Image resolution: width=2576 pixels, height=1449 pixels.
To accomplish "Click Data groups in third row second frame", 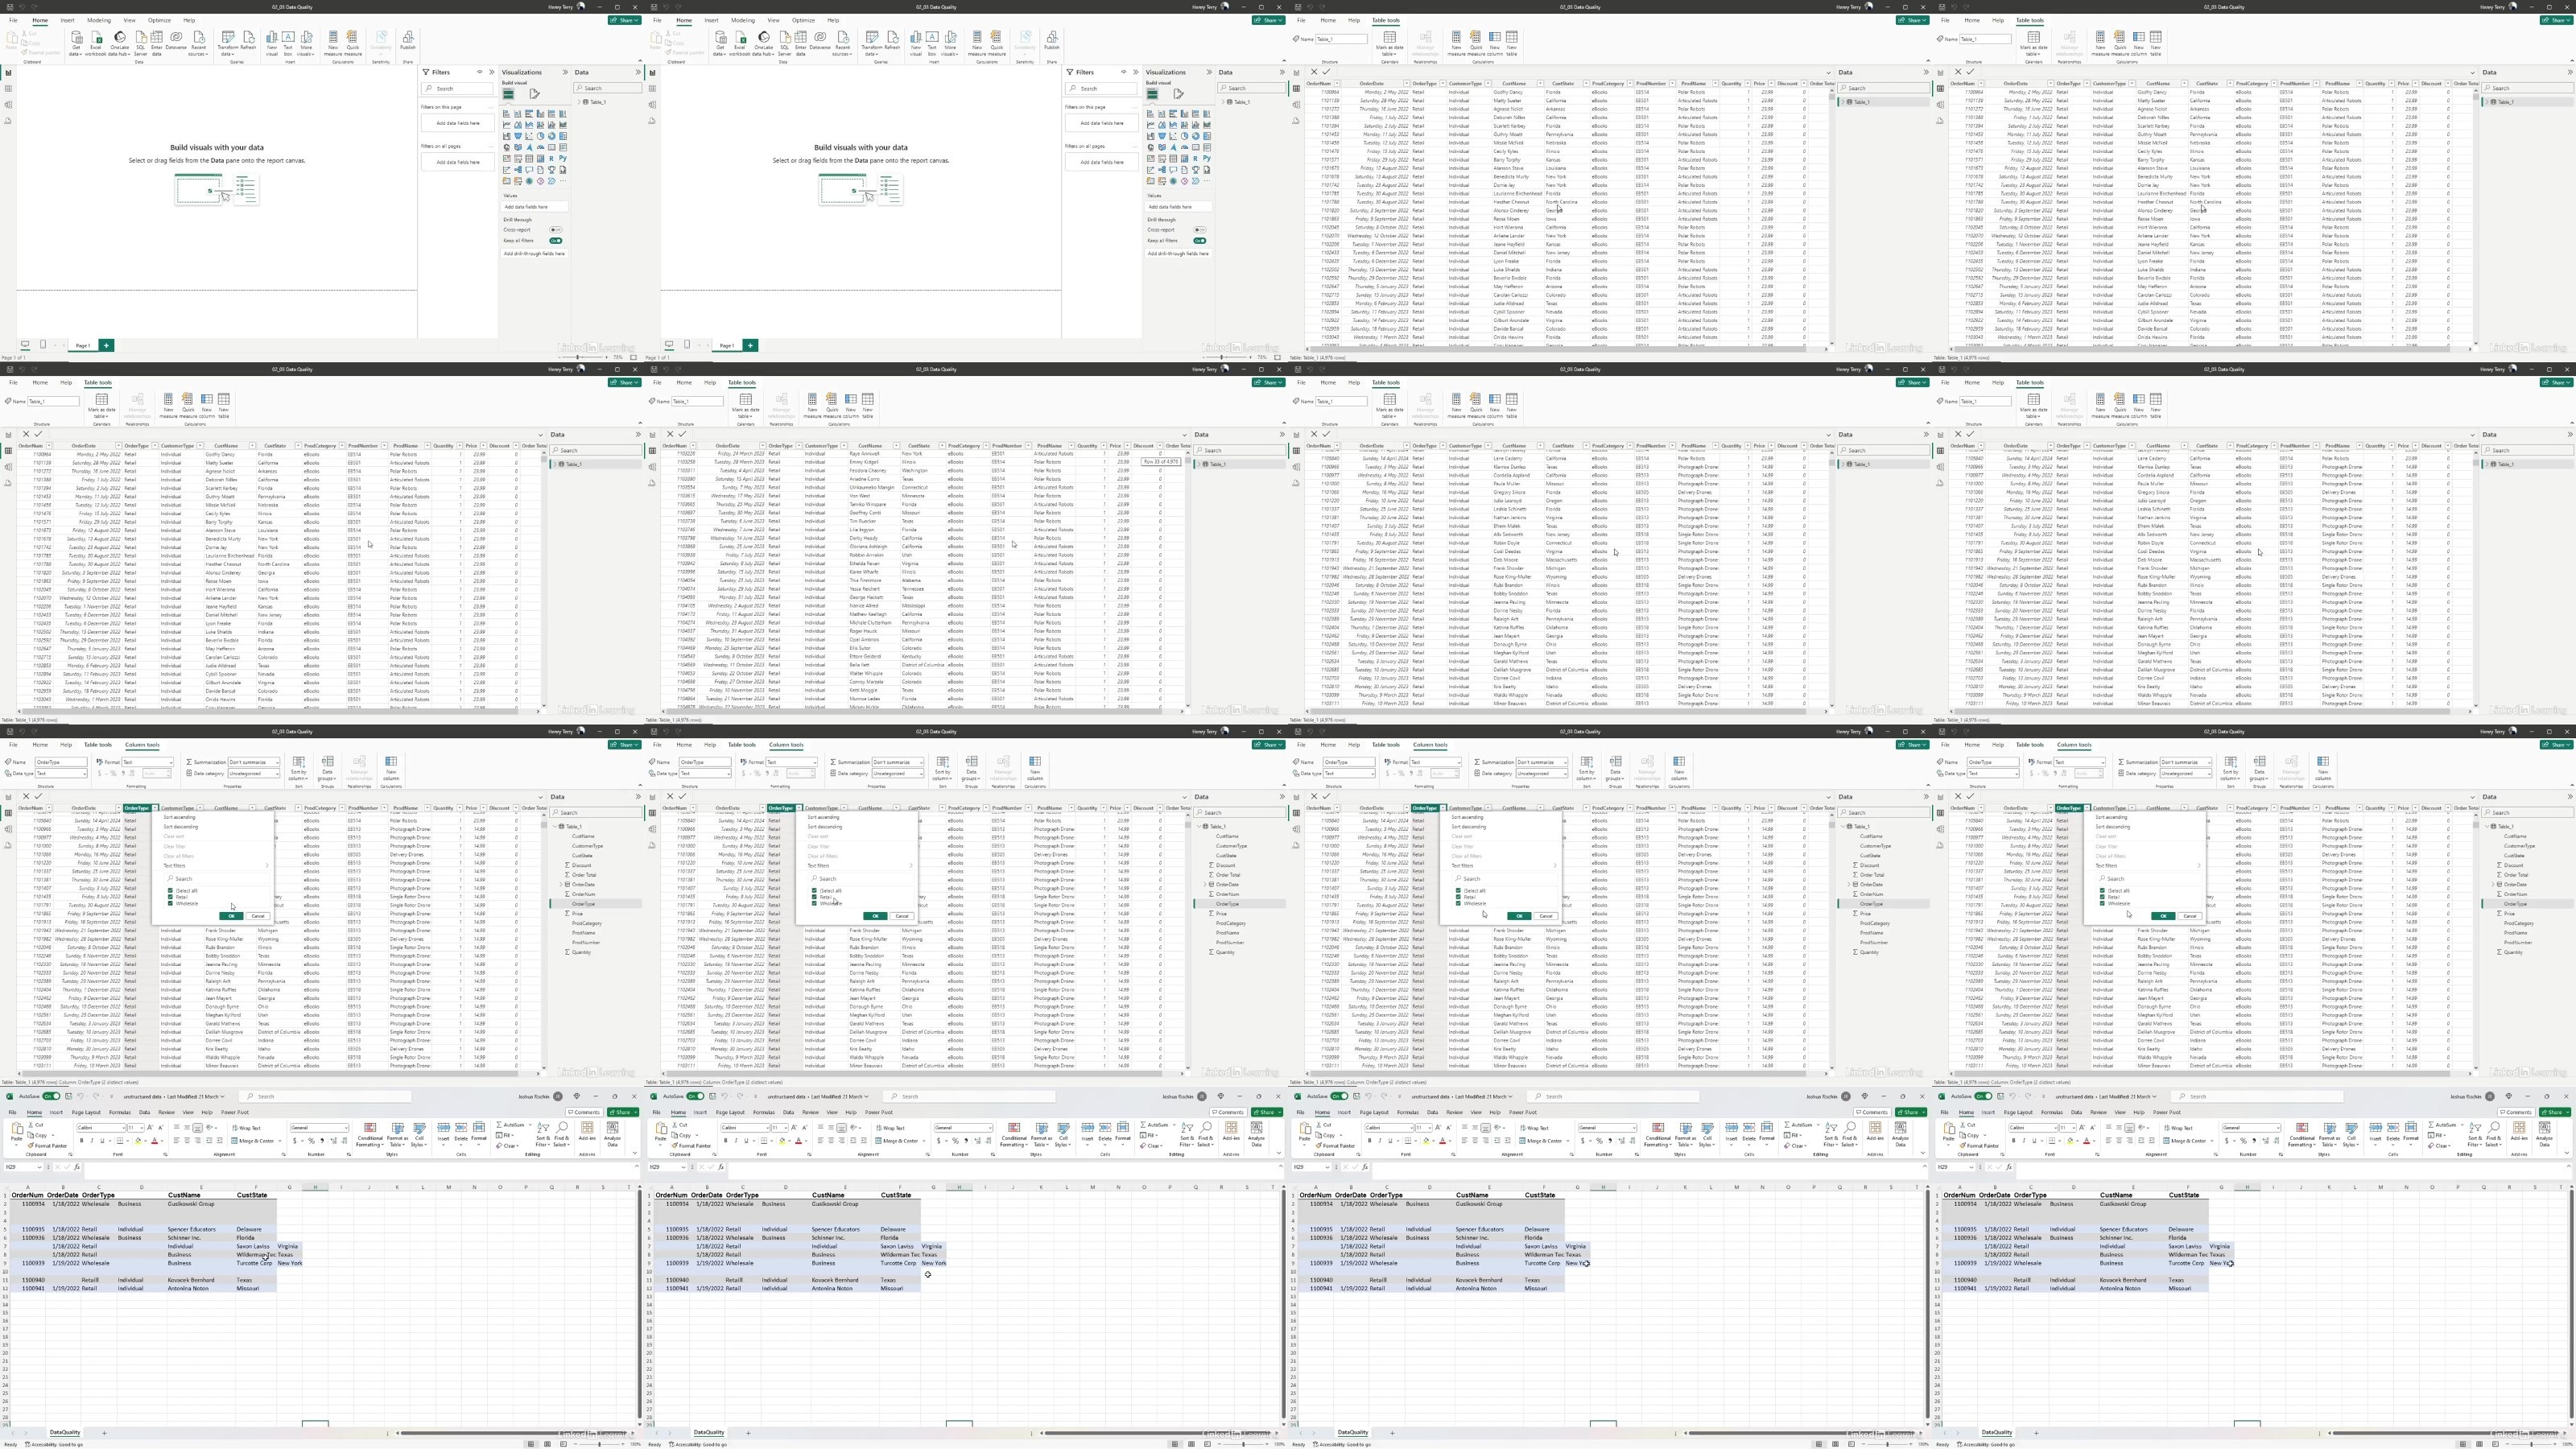I will tap(971, 768).
